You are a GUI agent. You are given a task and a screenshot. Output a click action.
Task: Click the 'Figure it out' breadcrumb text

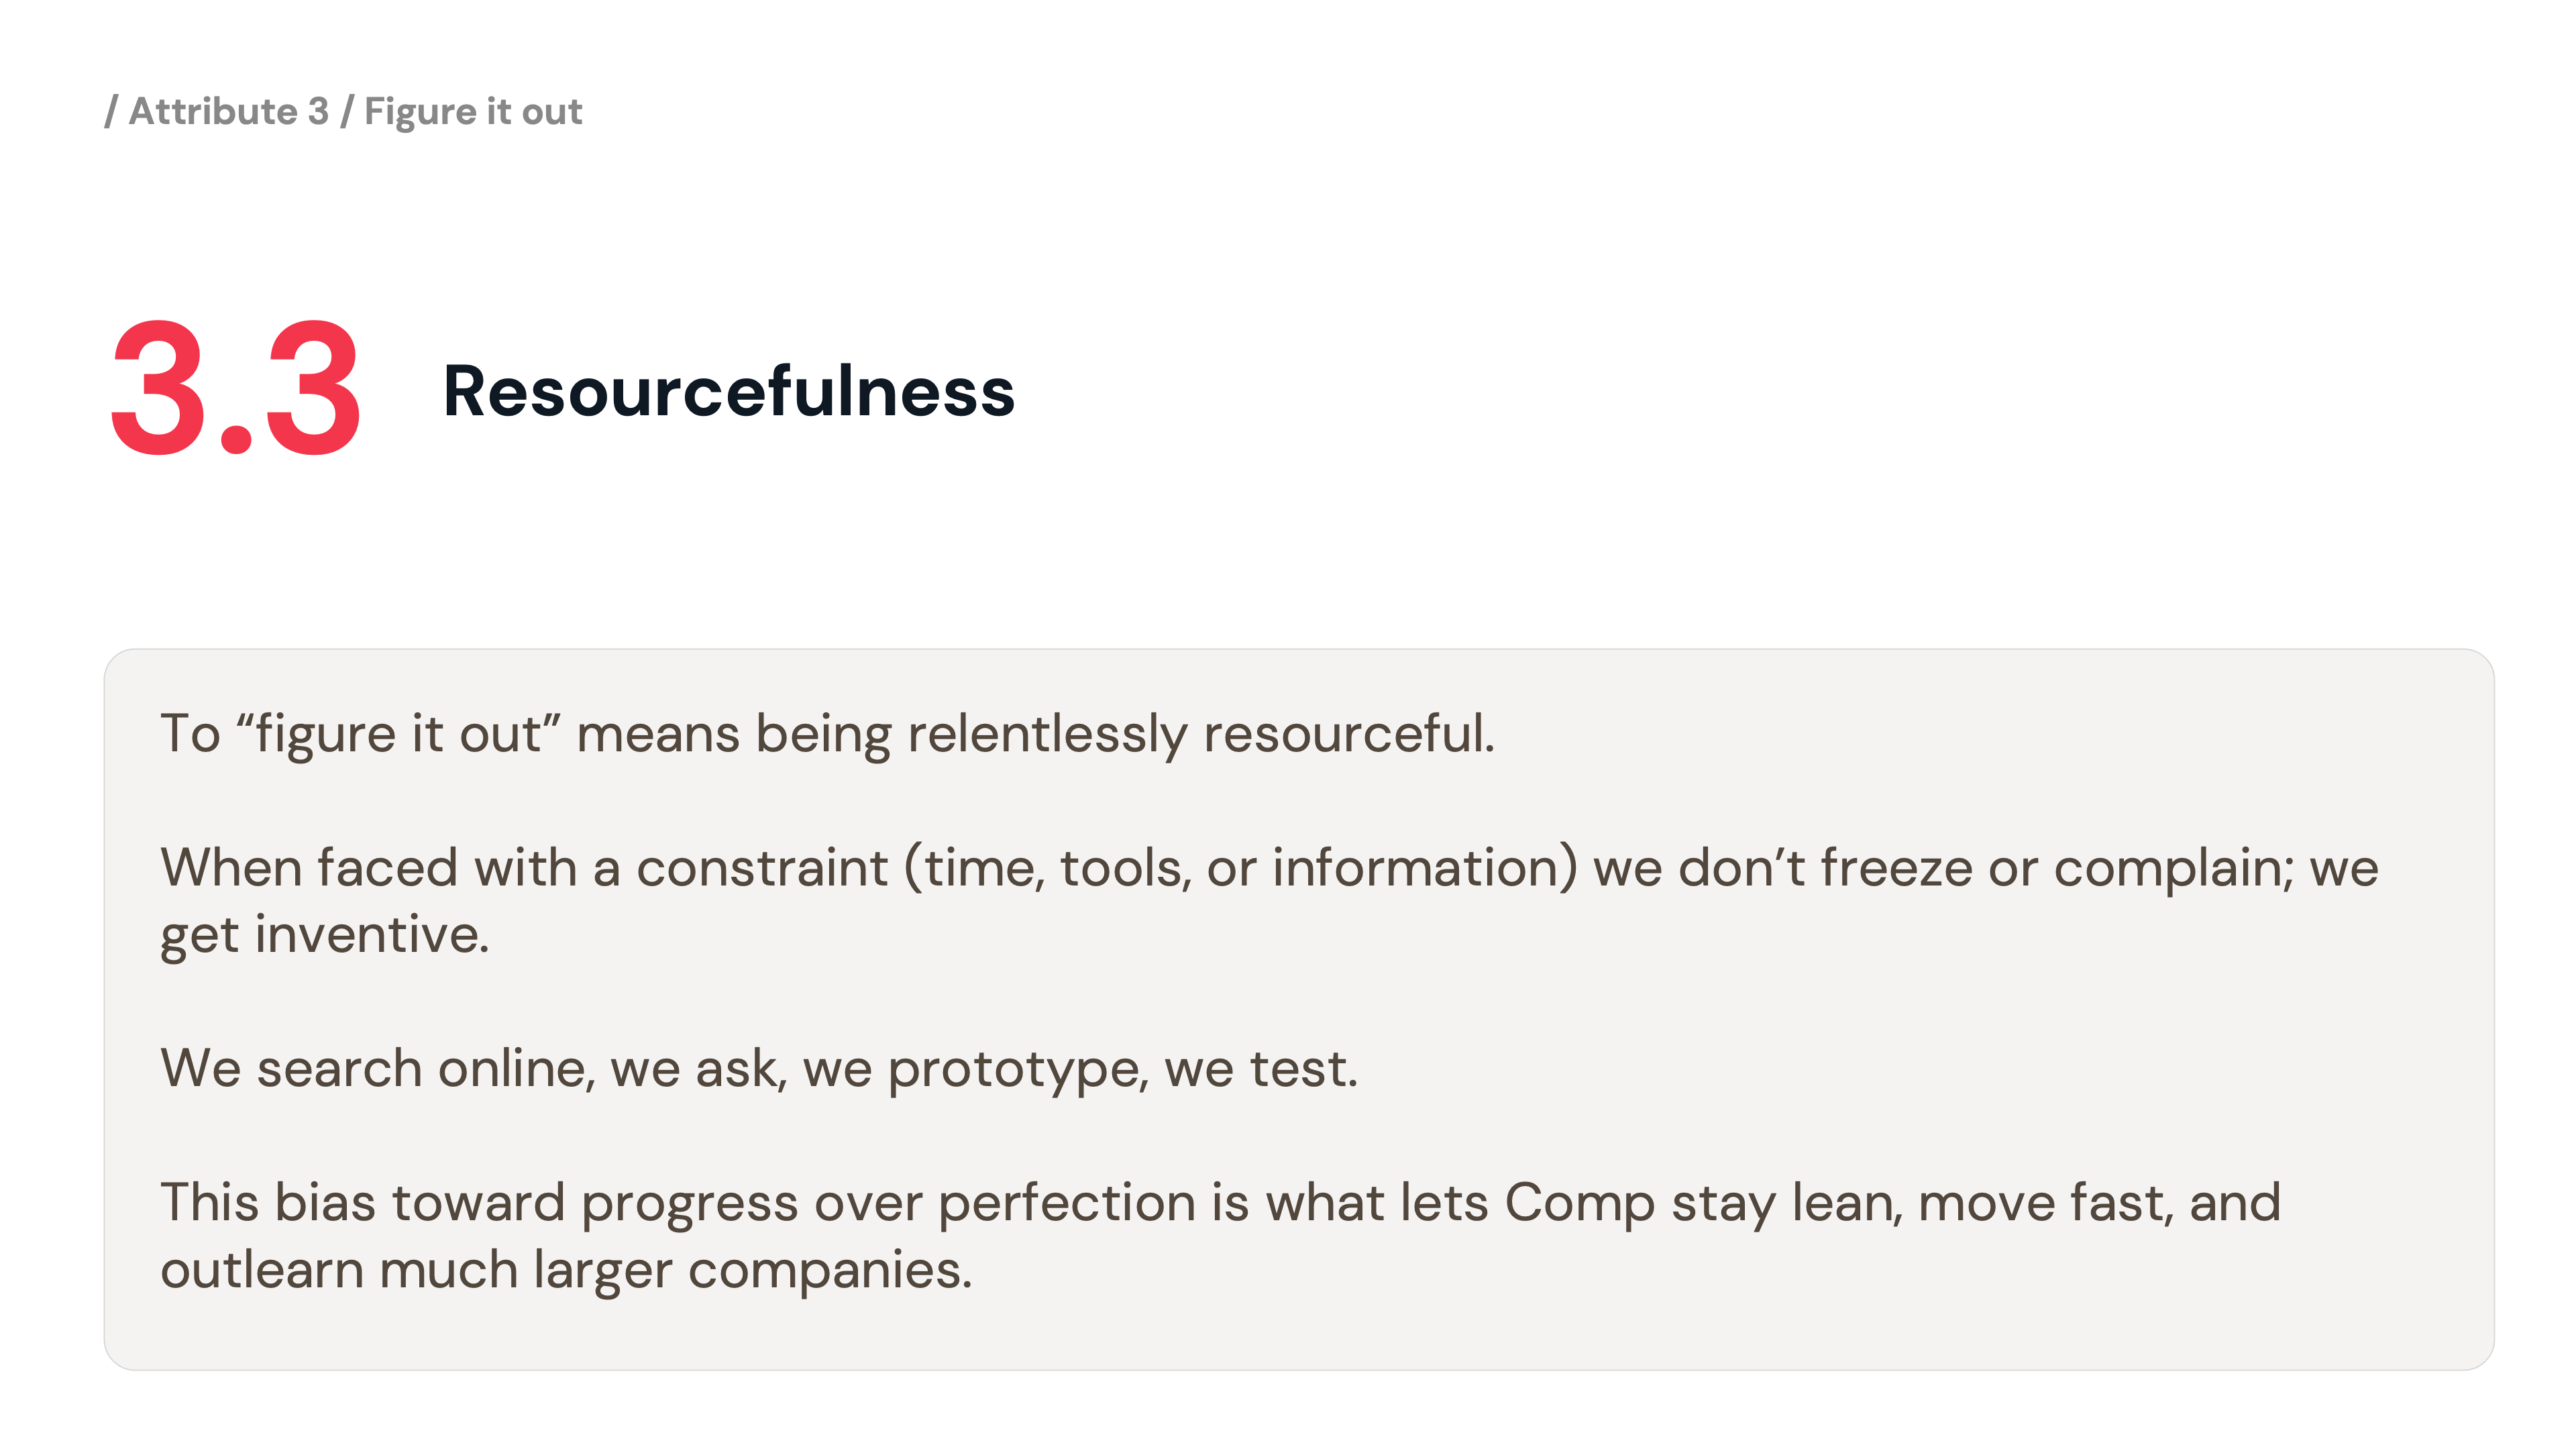pos(472,111)
